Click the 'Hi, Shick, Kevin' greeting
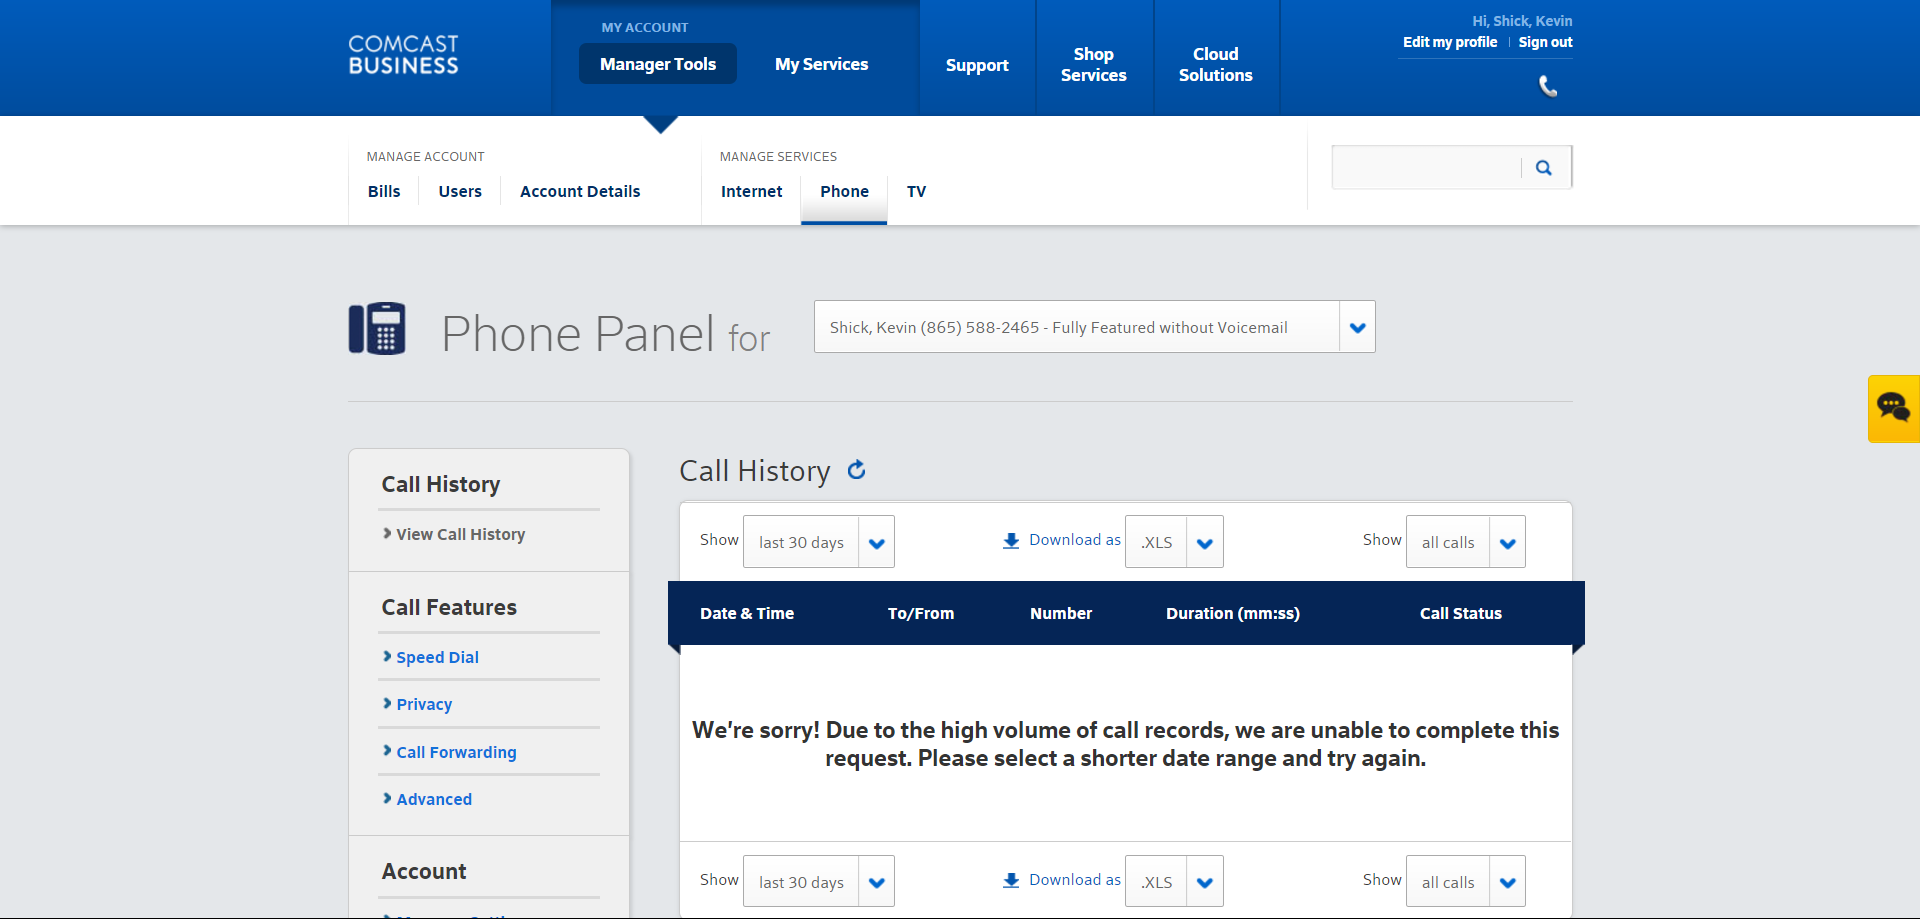 (x=1522, y=21)
